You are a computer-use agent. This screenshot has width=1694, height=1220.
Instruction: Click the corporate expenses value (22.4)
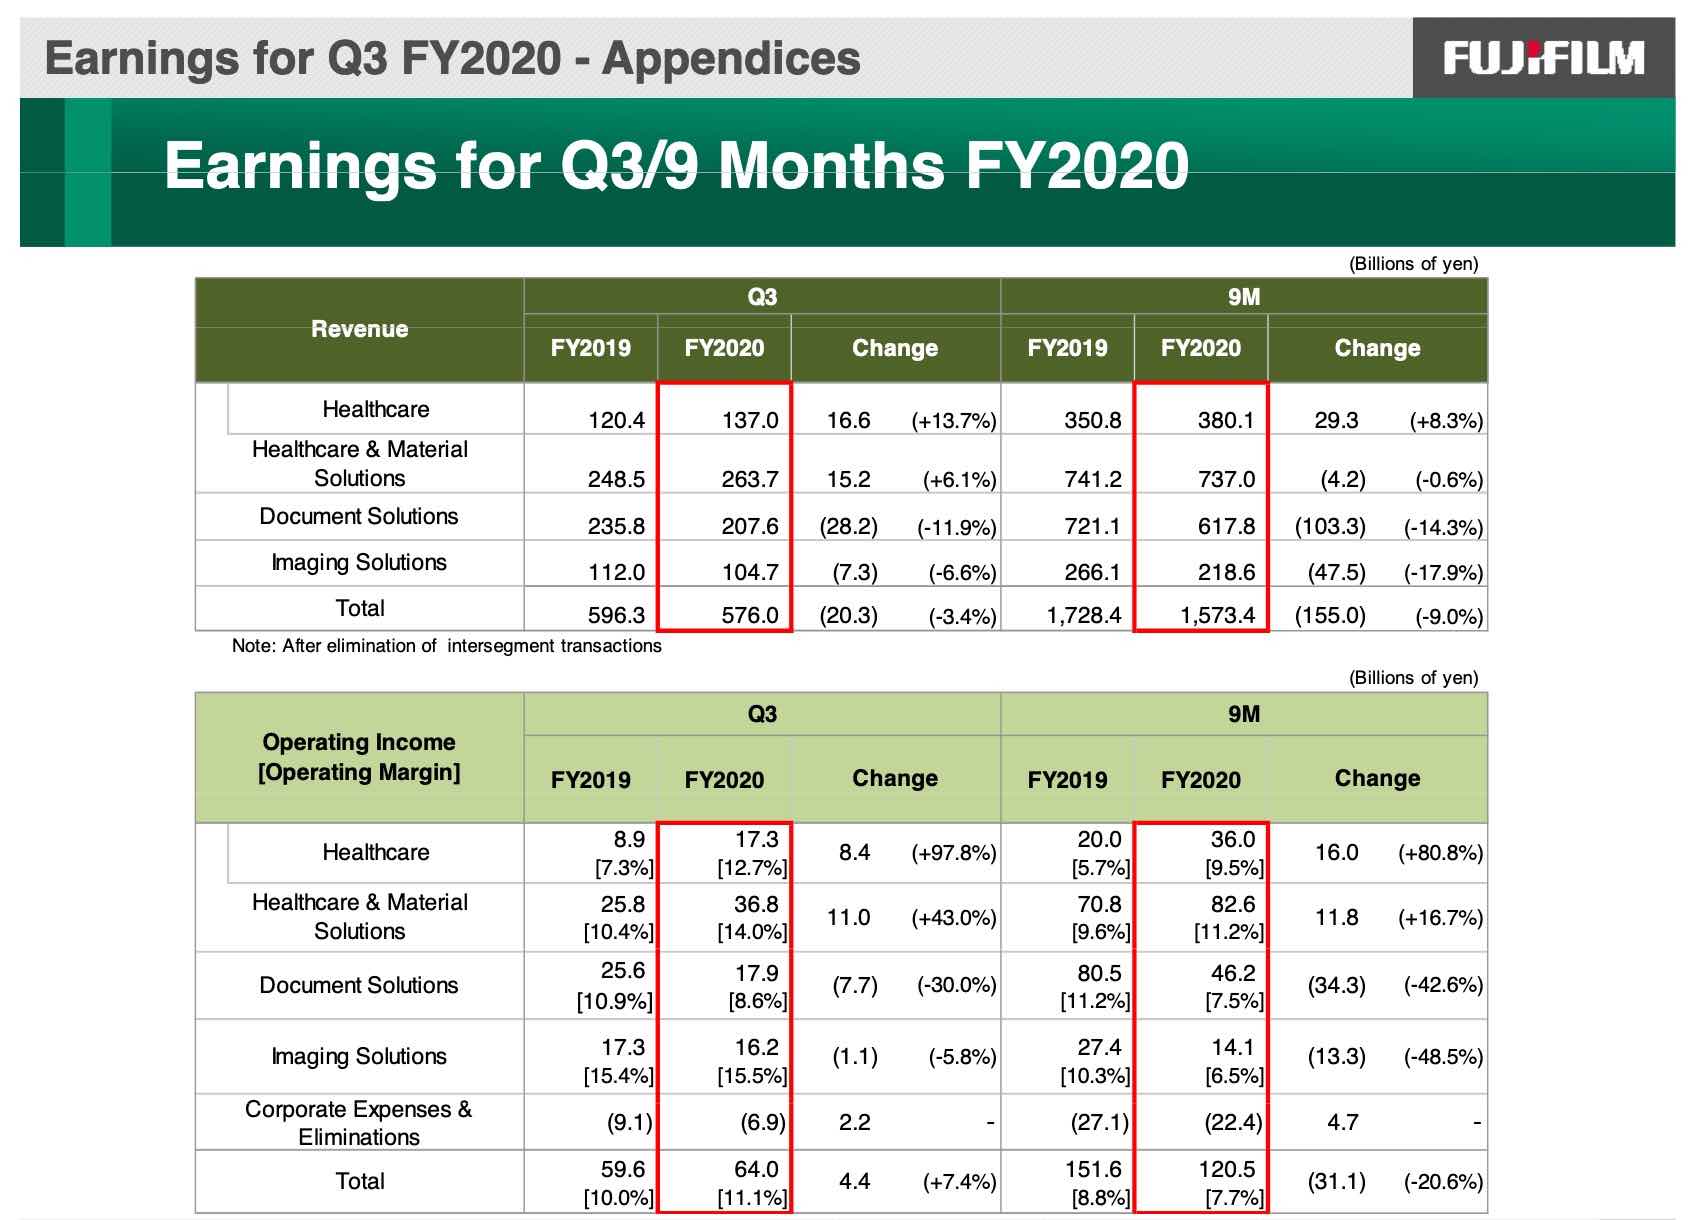pos(1233,1122)
